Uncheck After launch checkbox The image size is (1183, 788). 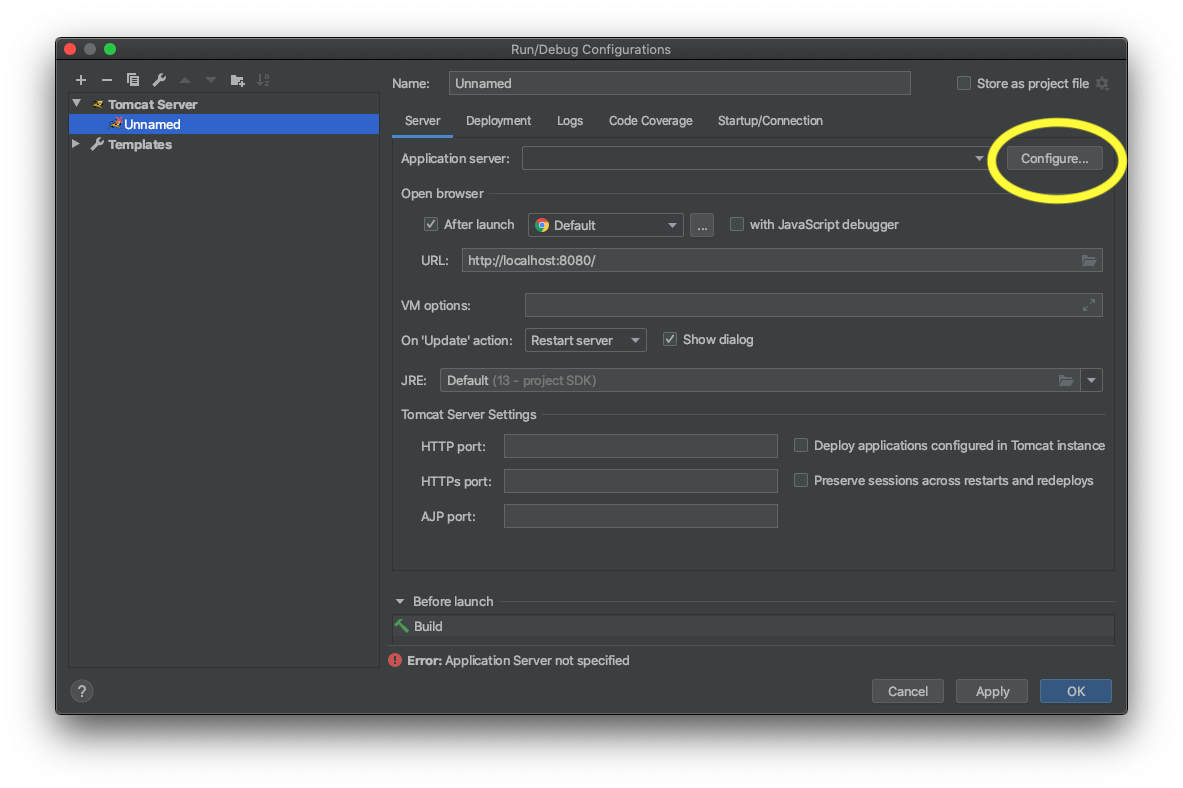click(x=431, y=224)
